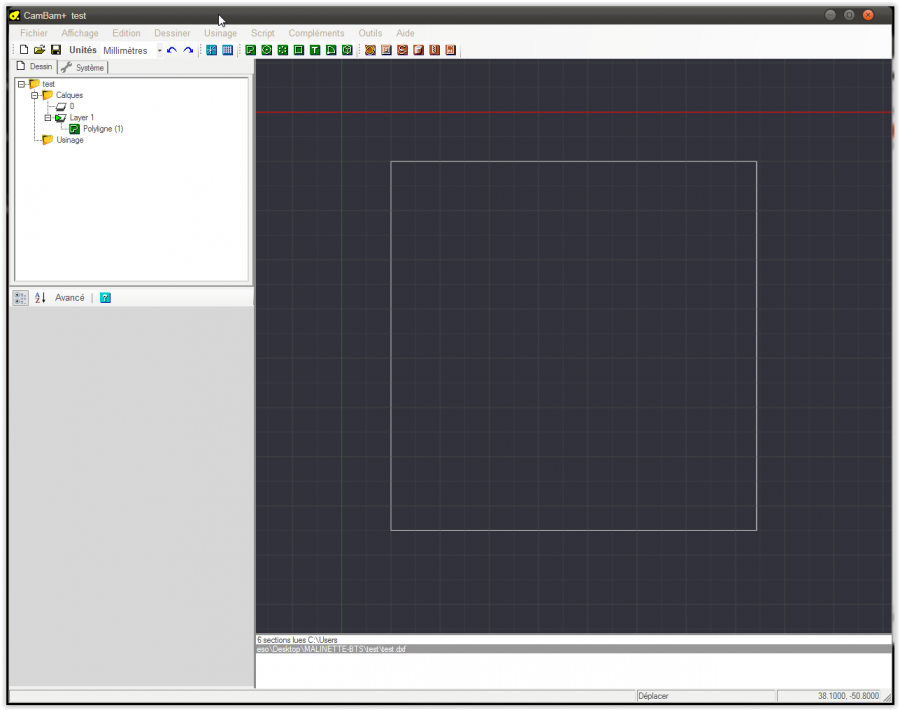Open the Outils menu
Viewport: 900px width, 710px height.
(x=370, y=33)
